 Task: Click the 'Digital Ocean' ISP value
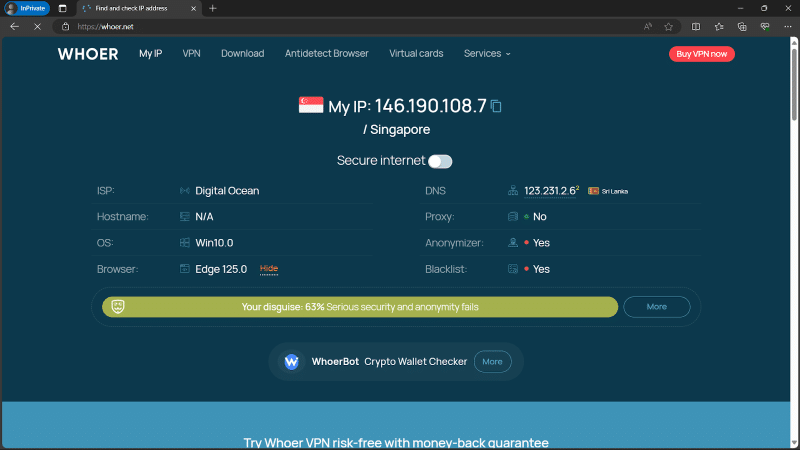(x=227, y=191)
